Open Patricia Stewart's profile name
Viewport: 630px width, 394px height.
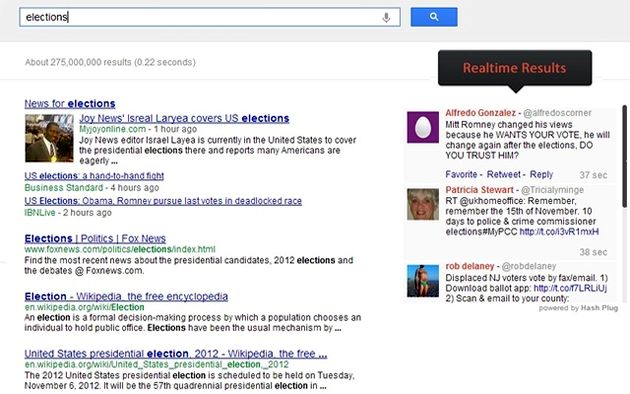479,190
